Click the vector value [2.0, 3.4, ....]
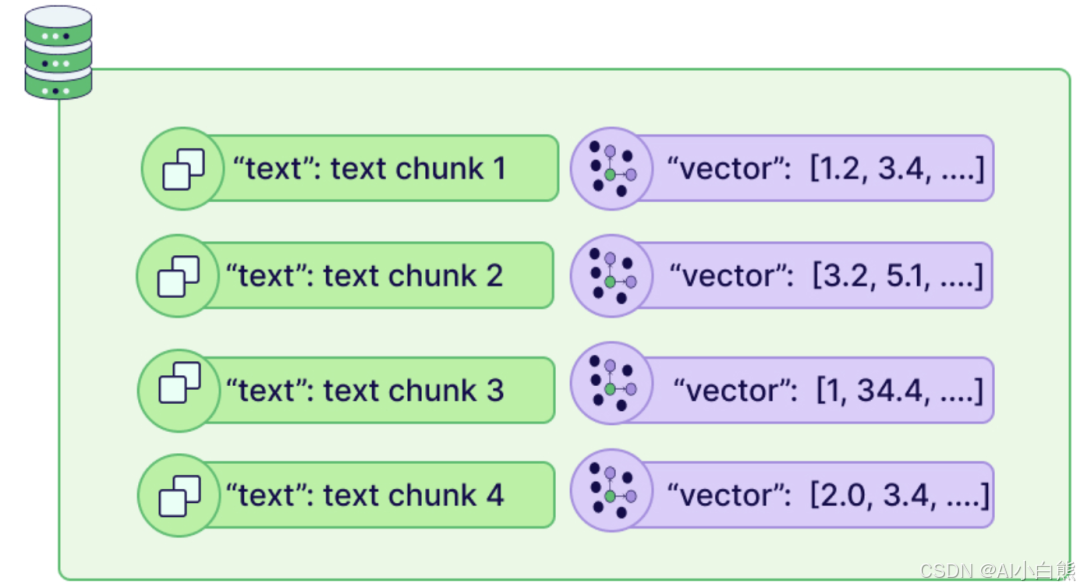Viewport: 1080px width, 588px height. click(x=899, y=495)
